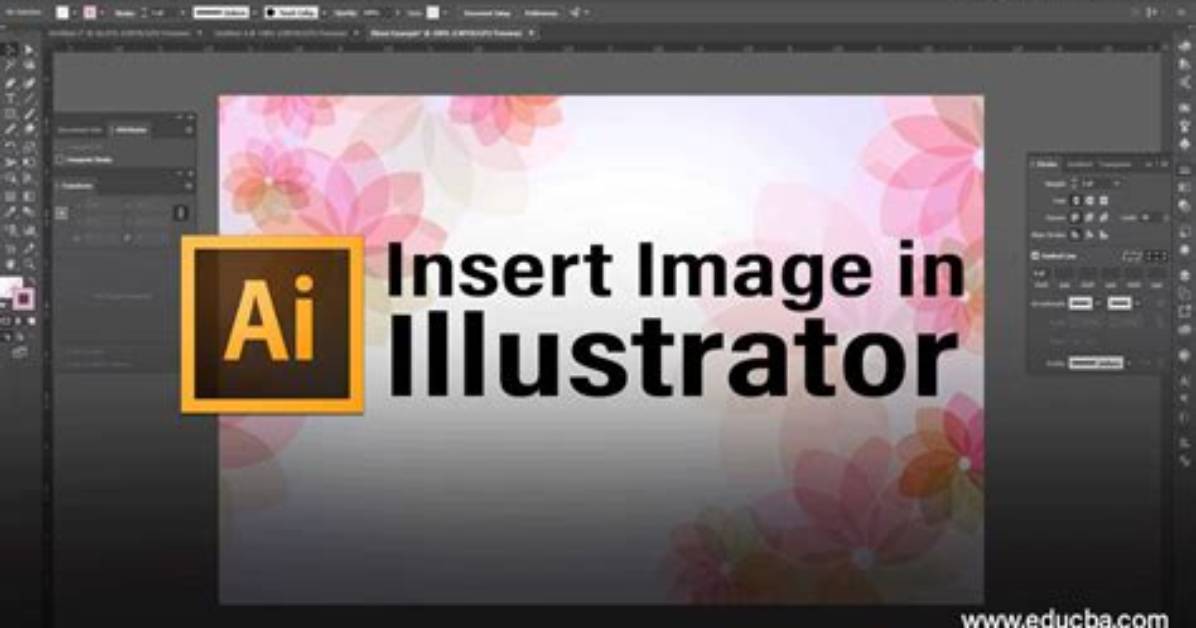
Task: Choose Projecting Cap in Stroke panel
Action: click(x=1104, y=201)
